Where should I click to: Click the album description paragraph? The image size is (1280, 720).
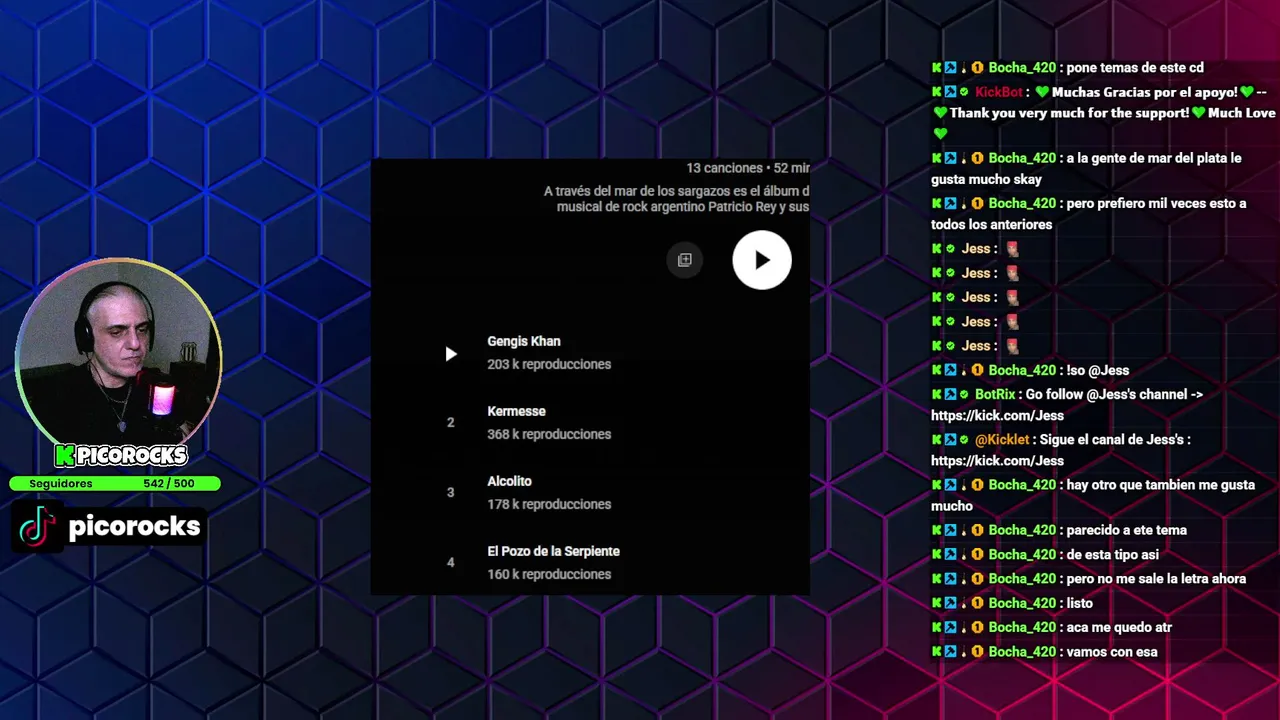(676, 198)
